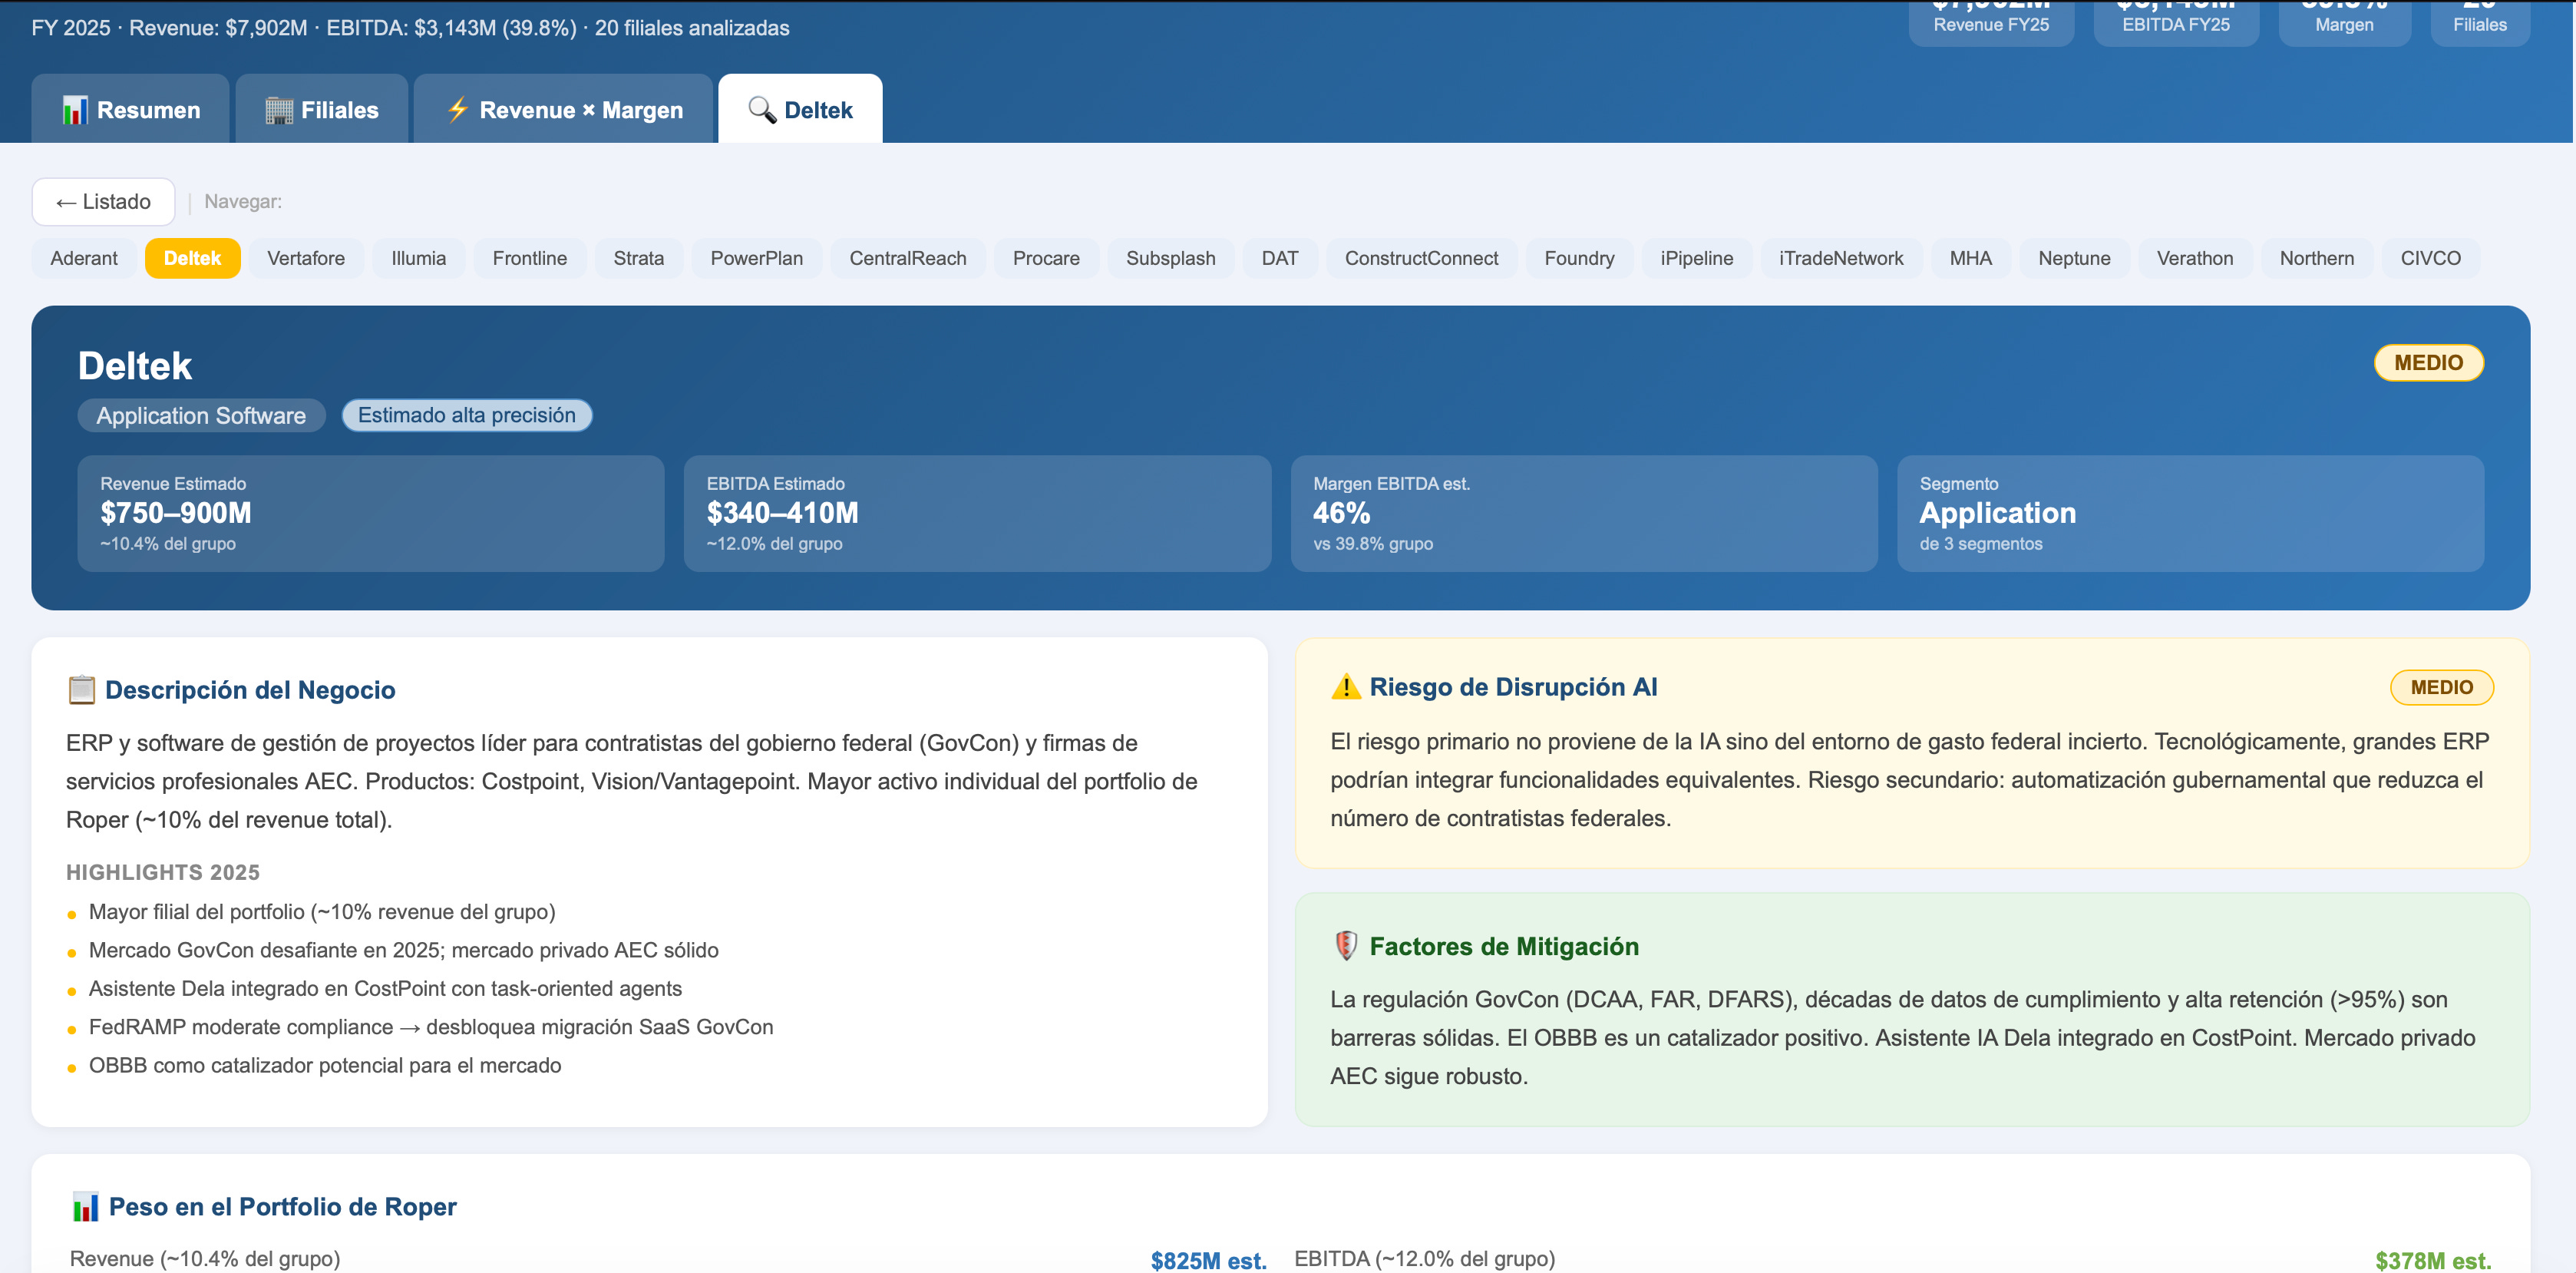Go back with the Listado button

tap(103, 202)
